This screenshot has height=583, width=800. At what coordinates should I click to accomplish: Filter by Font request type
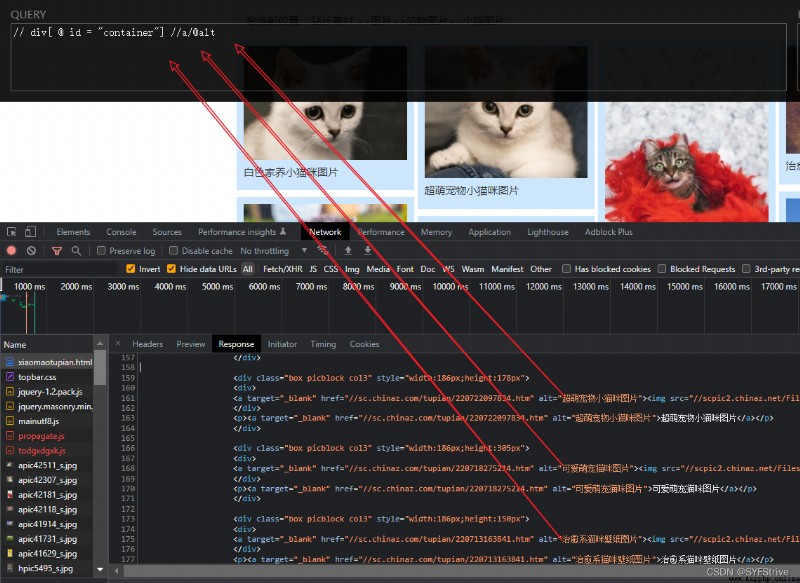click(x=405, y=269)
